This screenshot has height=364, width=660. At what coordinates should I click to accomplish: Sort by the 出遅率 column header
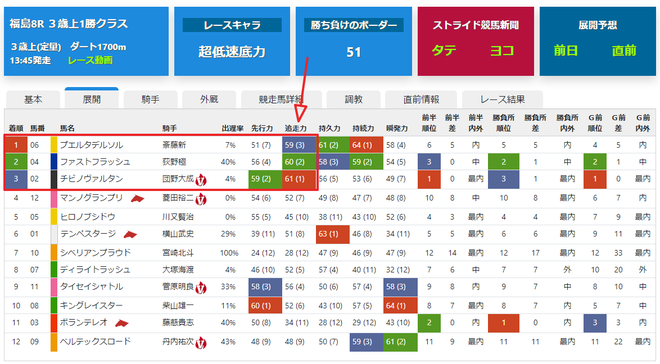click(x=232, y=128)
